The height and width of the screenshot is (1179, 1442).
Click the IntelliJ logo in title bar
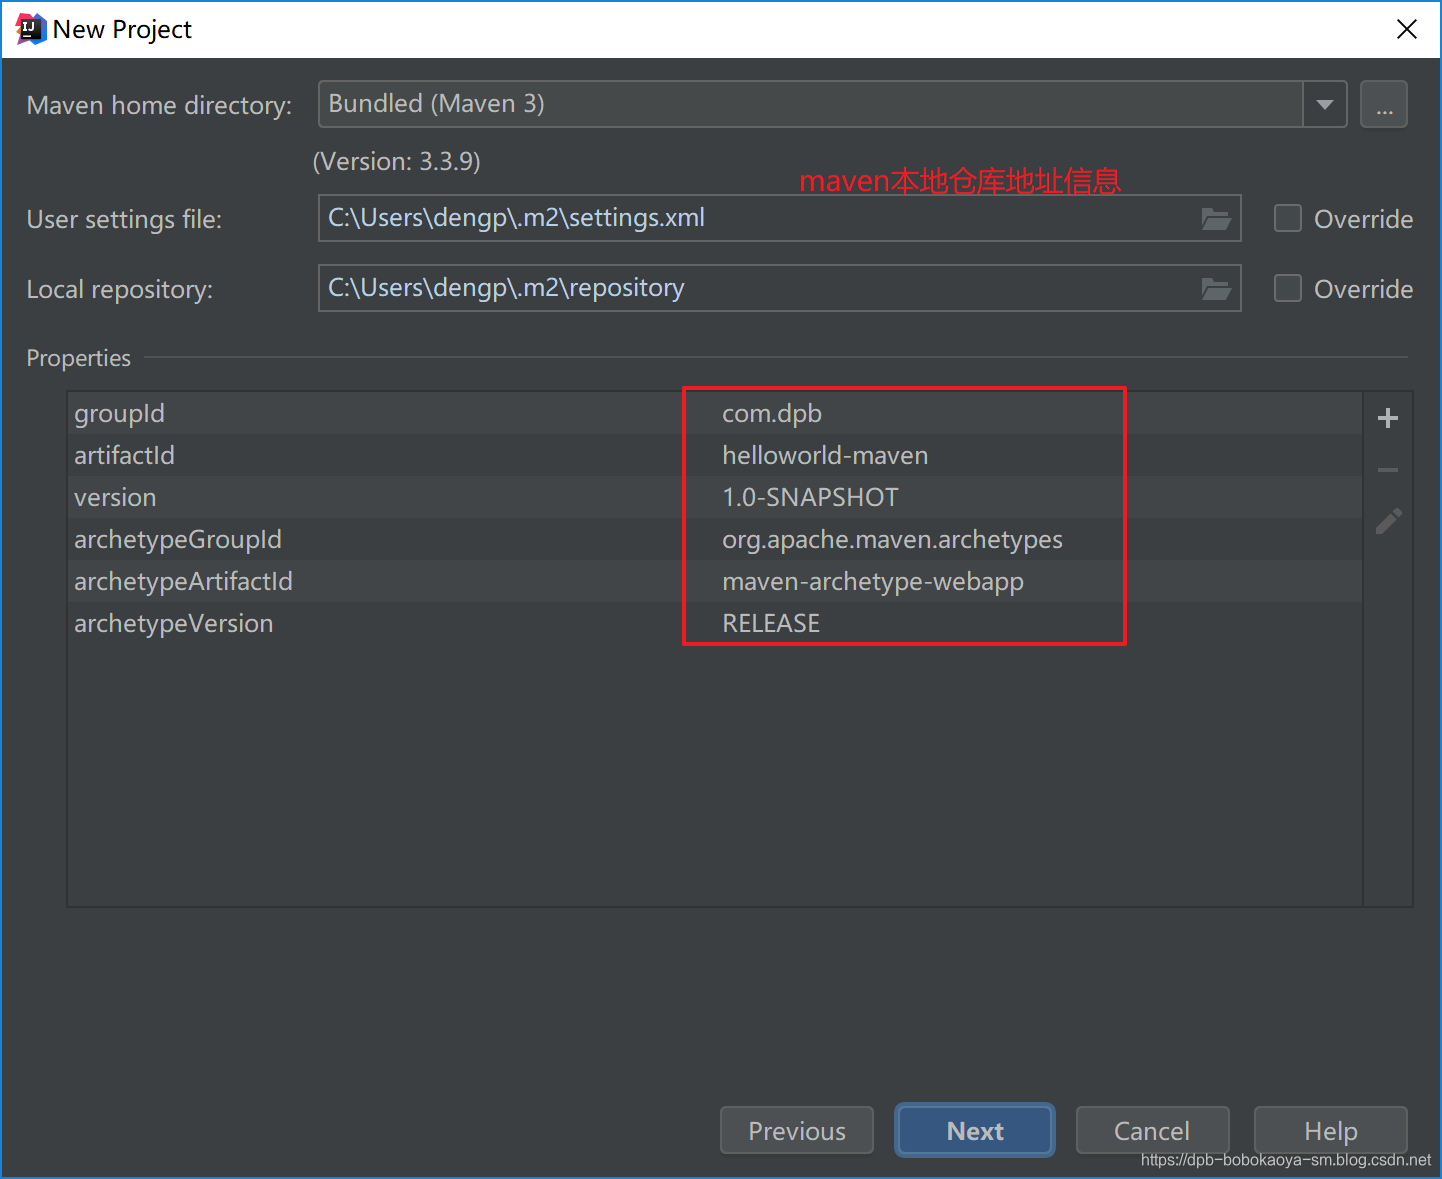click(x=30, y=29)
